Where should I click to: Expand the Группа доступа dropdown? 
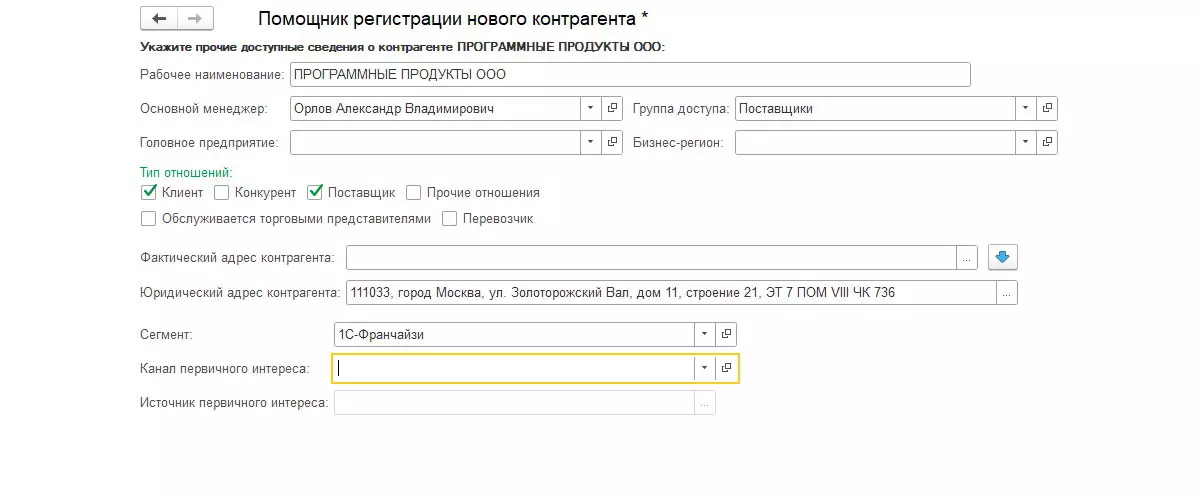click(x=1025, y=108)
